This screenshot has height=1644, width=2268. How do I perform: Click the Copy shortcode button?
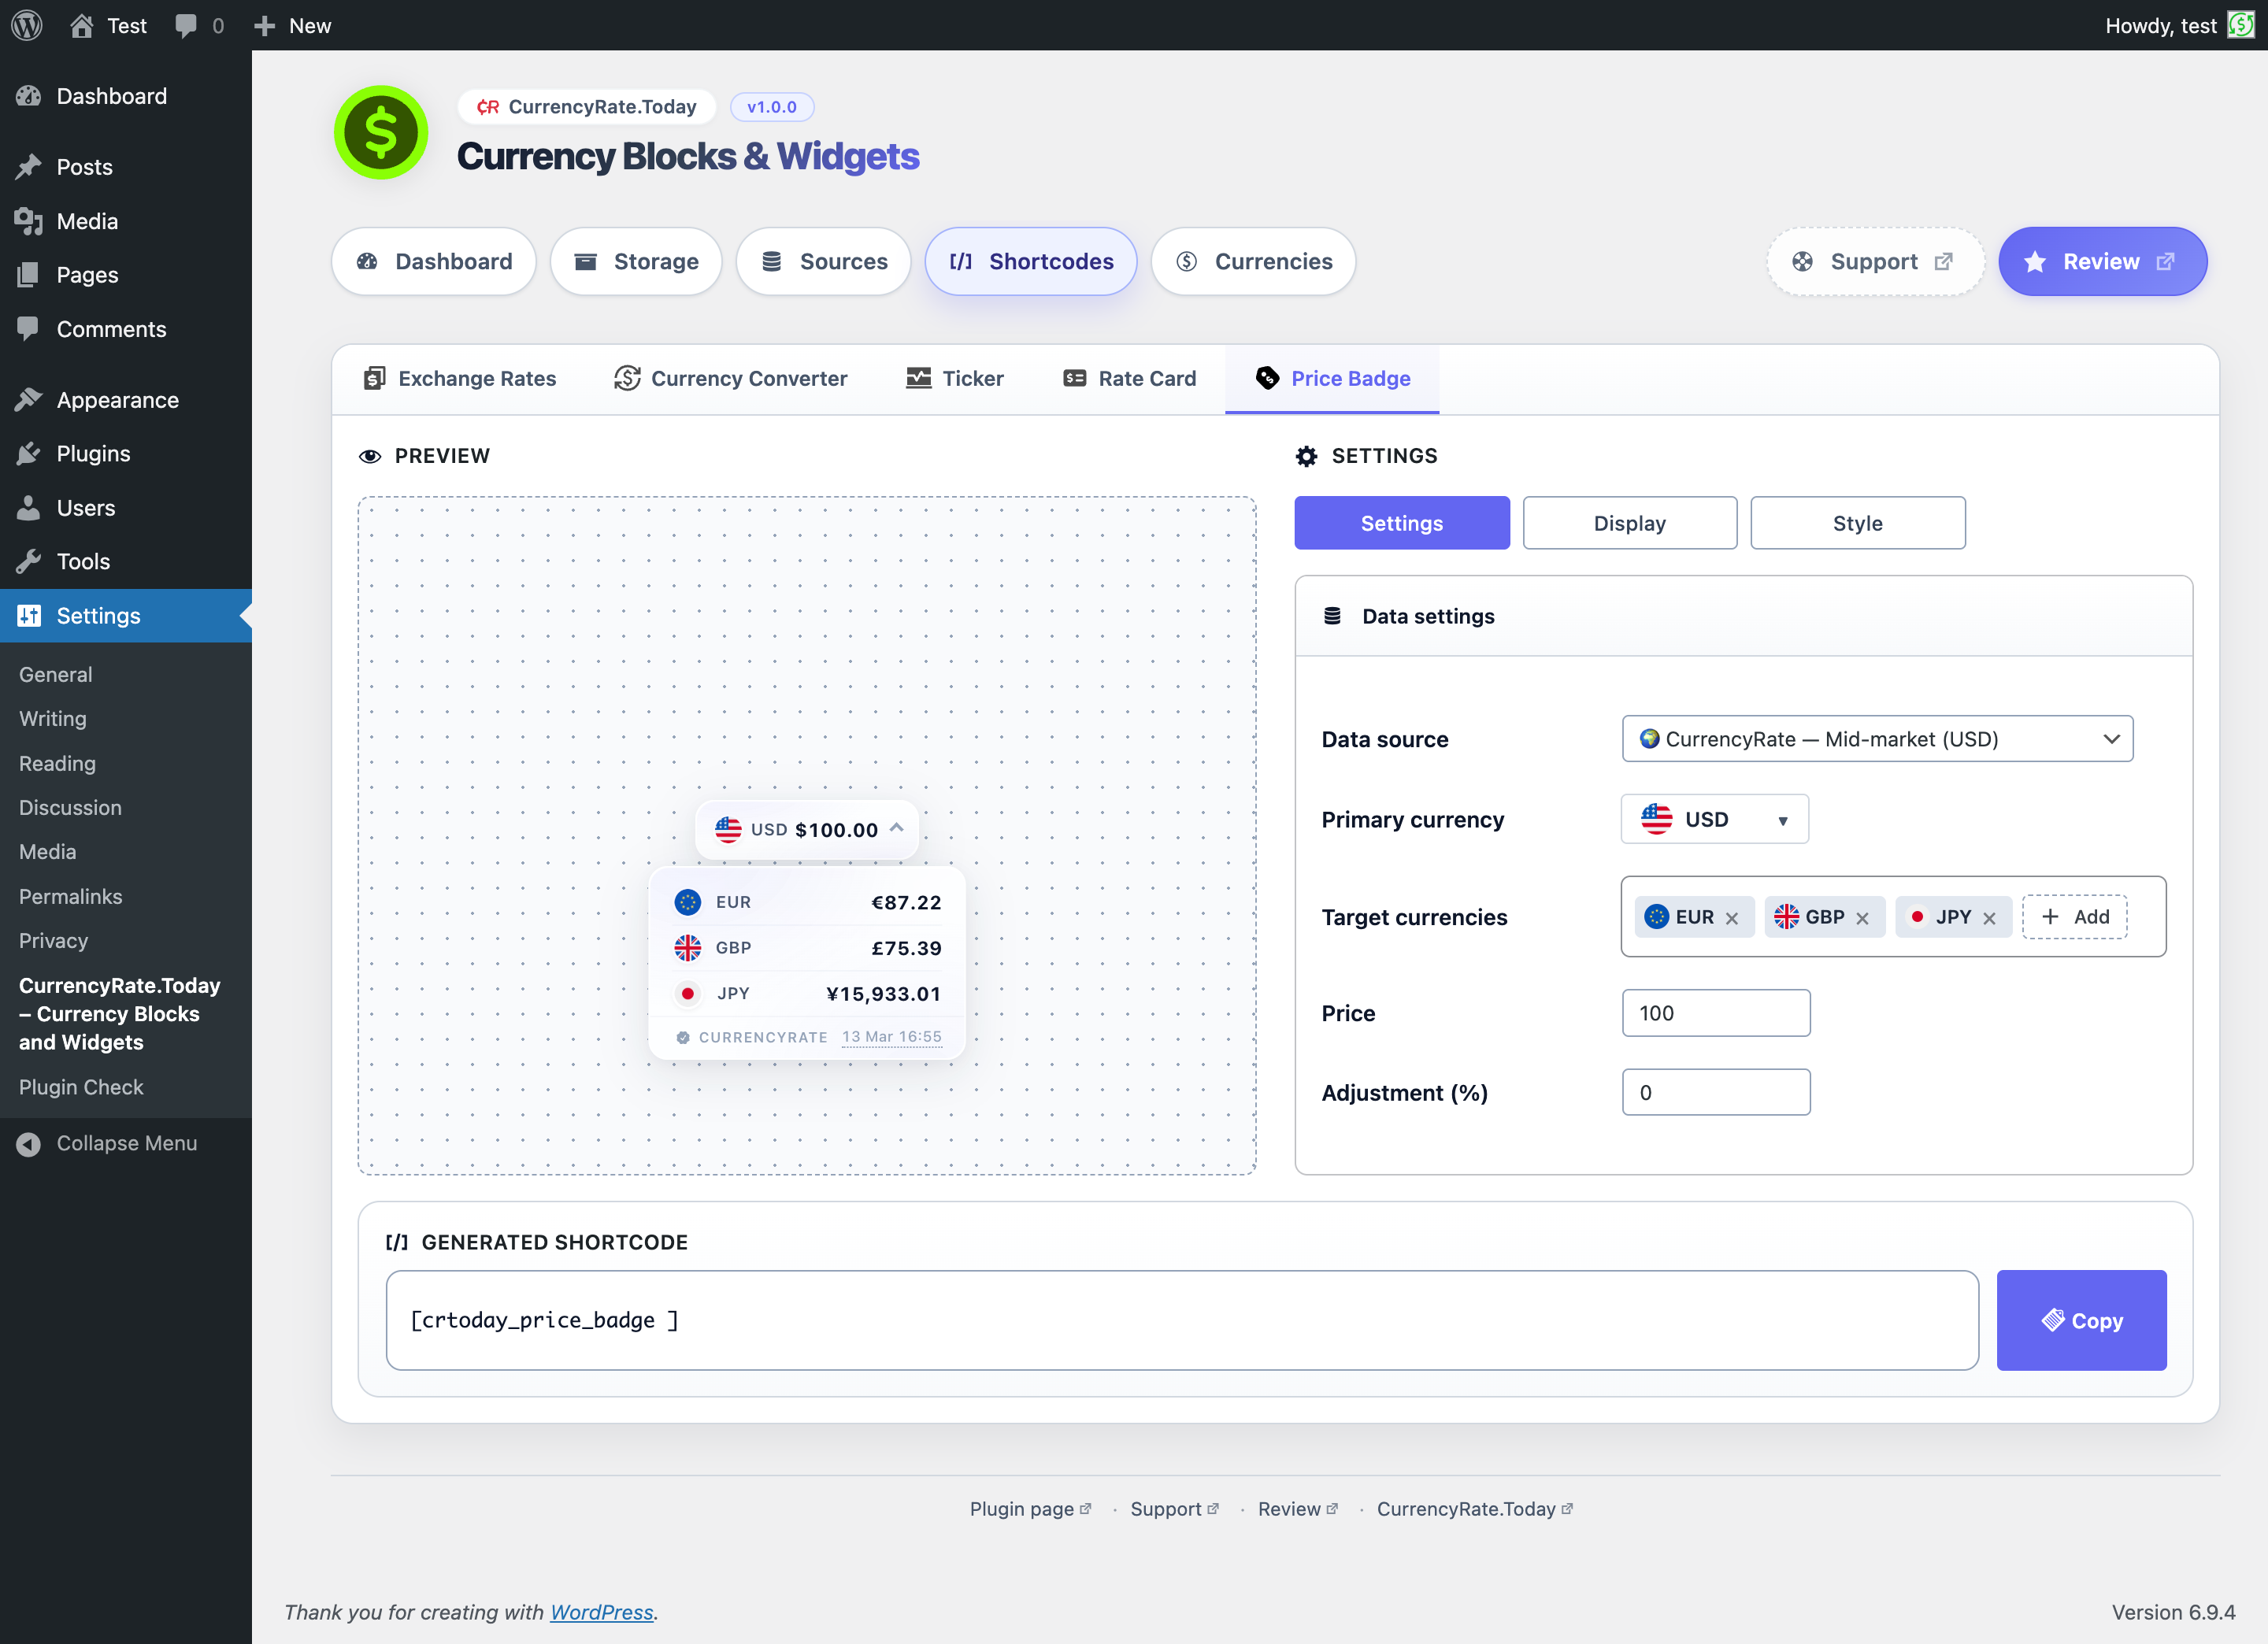pyautogui.click(x=2081, y=1320)
